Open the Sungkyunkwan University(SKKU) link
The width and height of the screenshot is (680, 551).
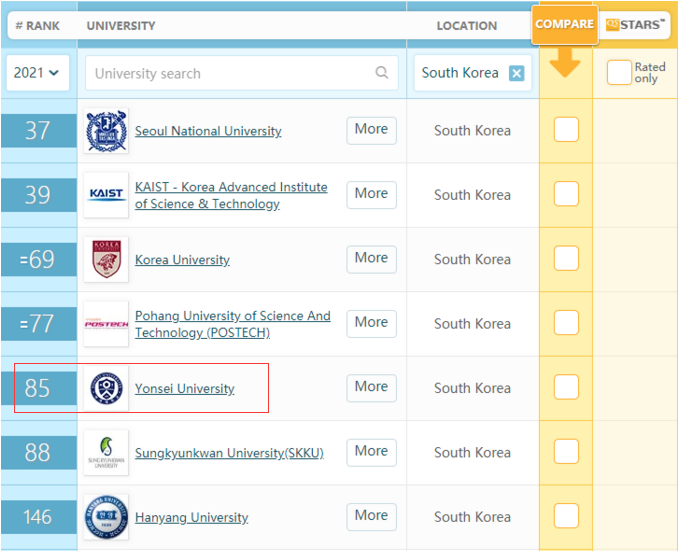[229, 453]
